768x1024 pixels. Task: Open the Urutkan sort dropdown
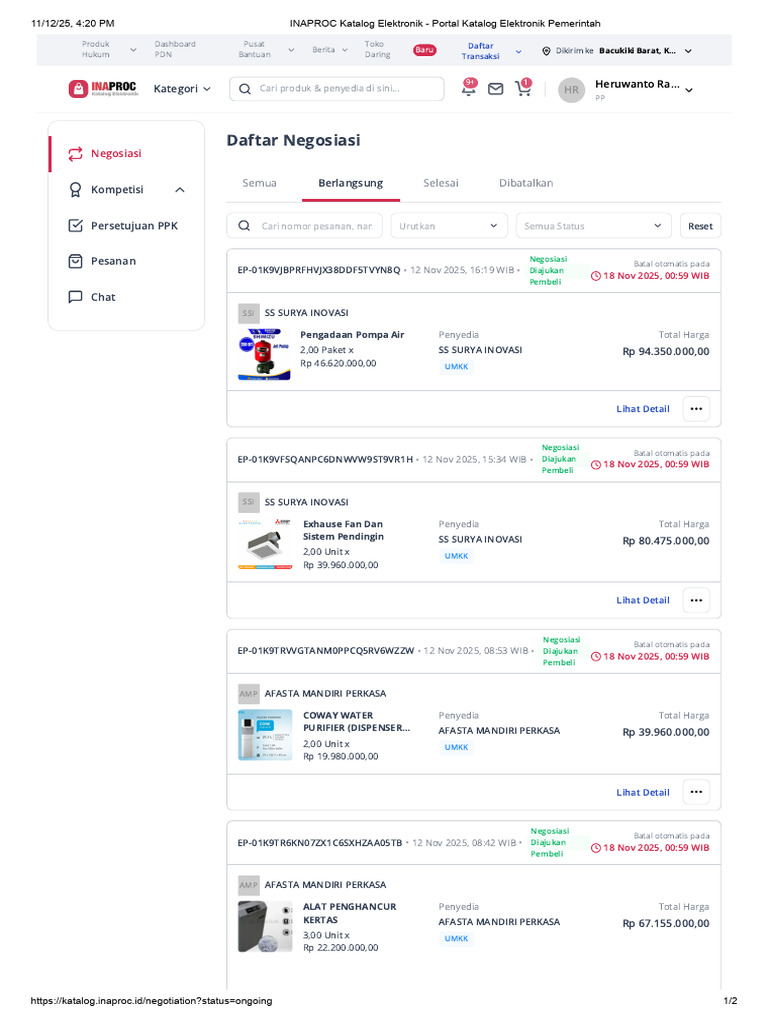coord(449,226)
